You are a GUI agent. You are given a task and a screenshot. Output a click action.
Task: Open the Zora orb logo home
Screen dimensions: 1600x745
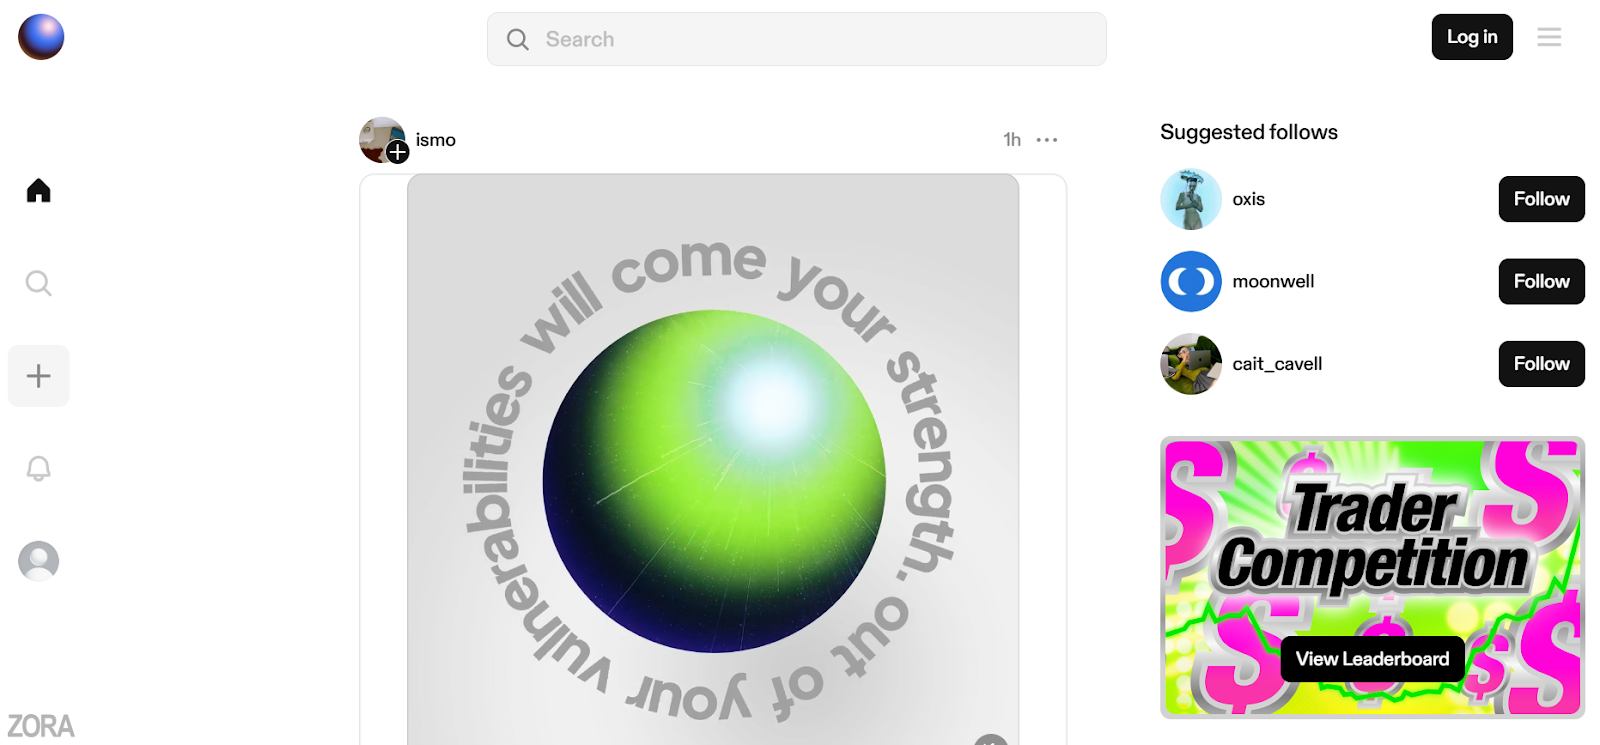point(41,37)
